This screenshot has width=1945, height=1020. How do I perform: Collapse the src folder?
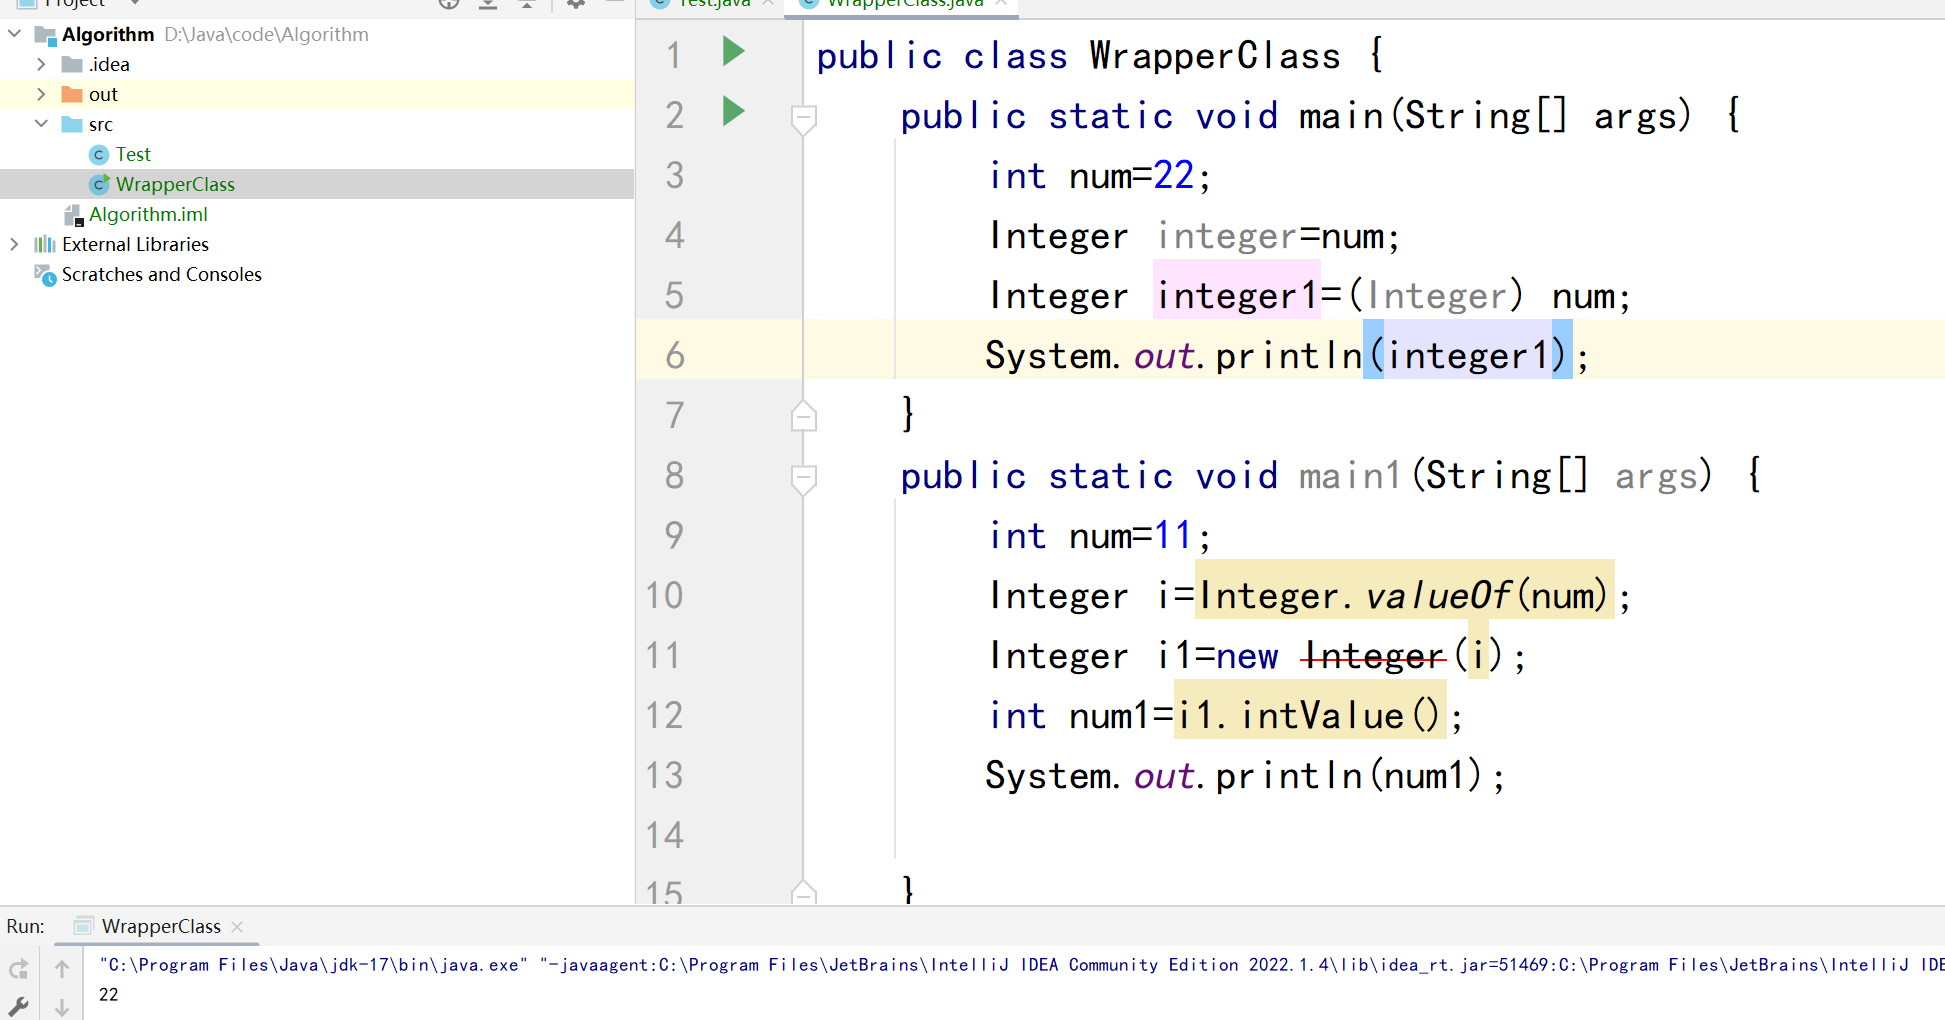[x=41, y=124]
